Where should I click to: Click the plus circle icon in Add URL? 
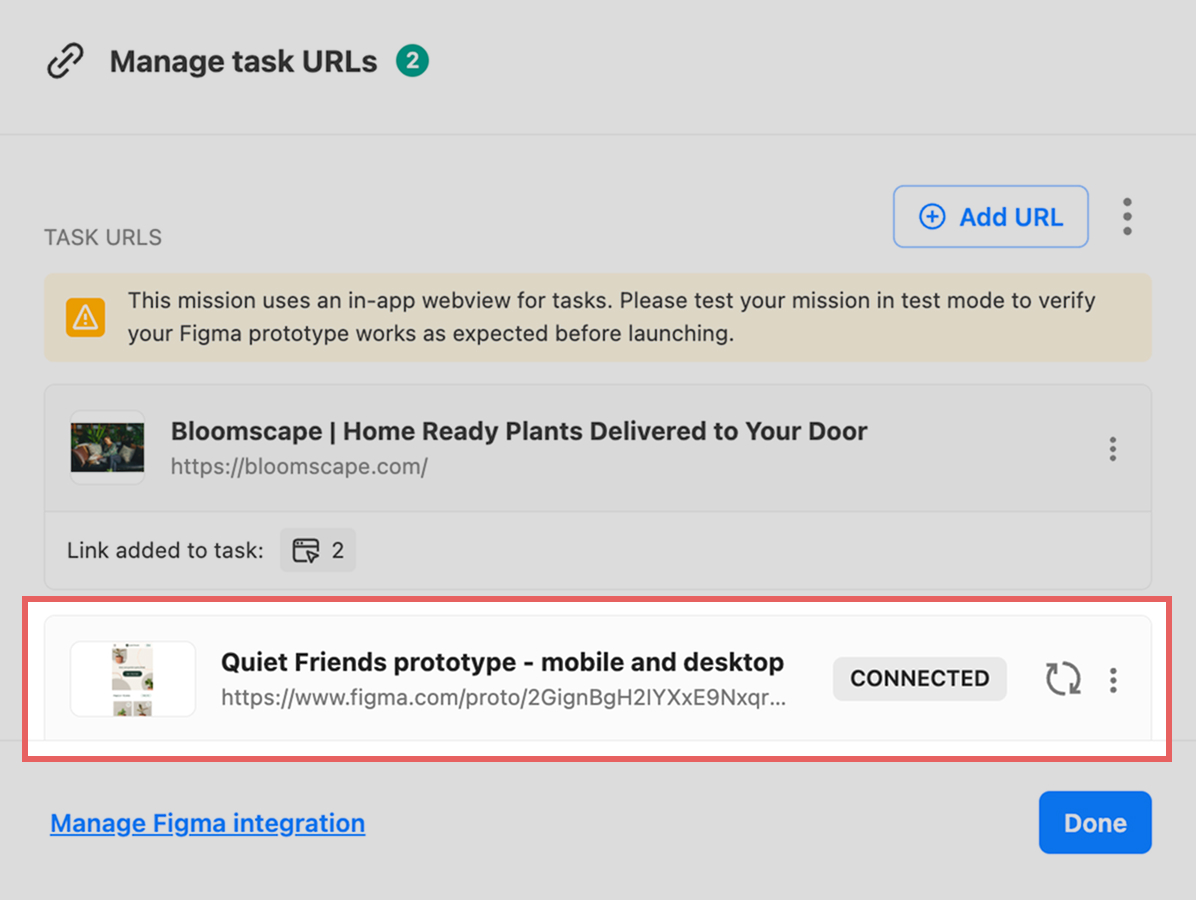click(932, 217)
